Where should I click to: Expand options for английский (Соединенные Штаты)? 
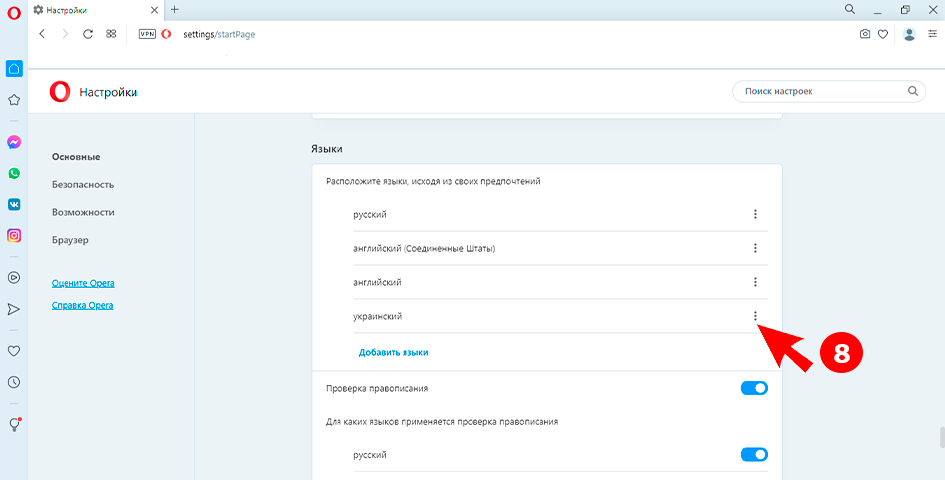point(755,248)
